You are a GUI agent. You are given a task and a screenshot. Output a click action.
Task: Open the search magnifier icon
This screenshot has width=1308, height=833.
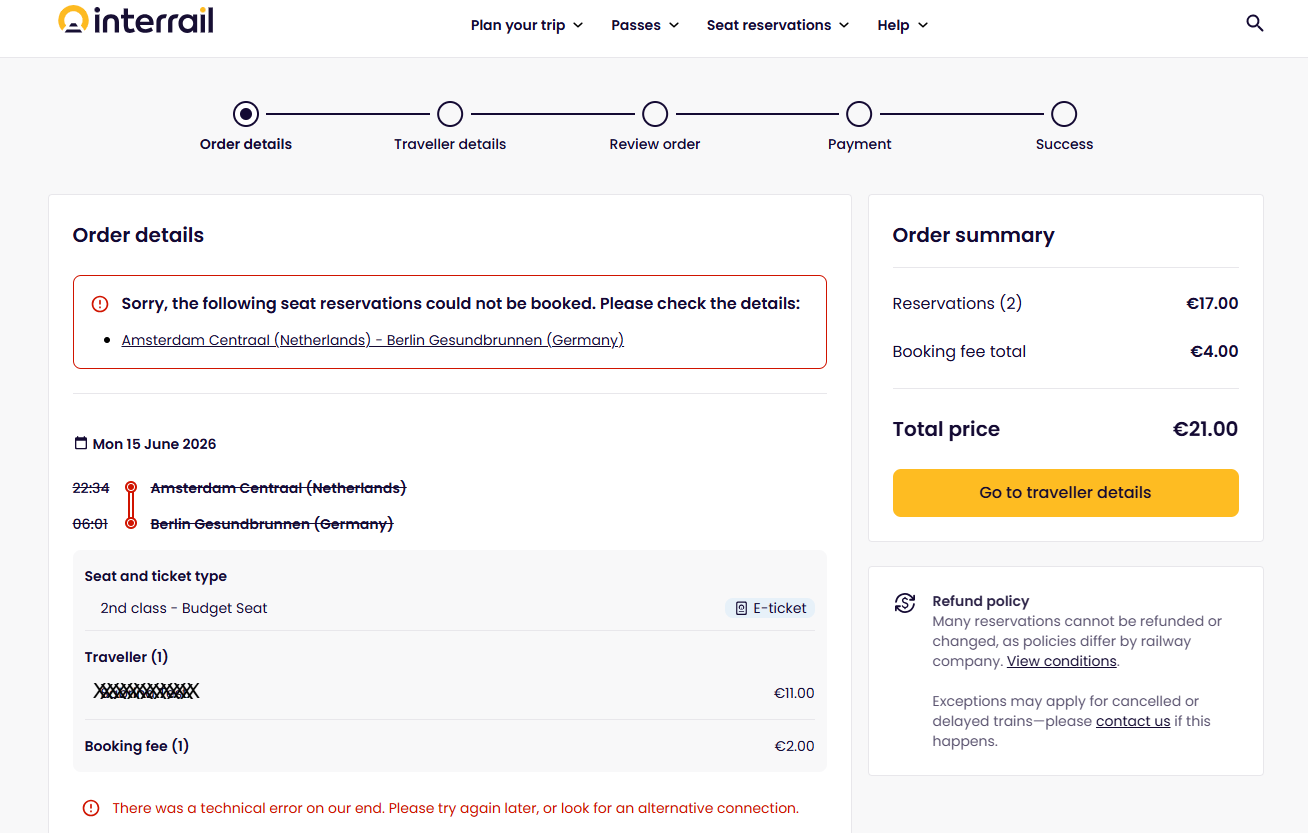click(1255, 23)
